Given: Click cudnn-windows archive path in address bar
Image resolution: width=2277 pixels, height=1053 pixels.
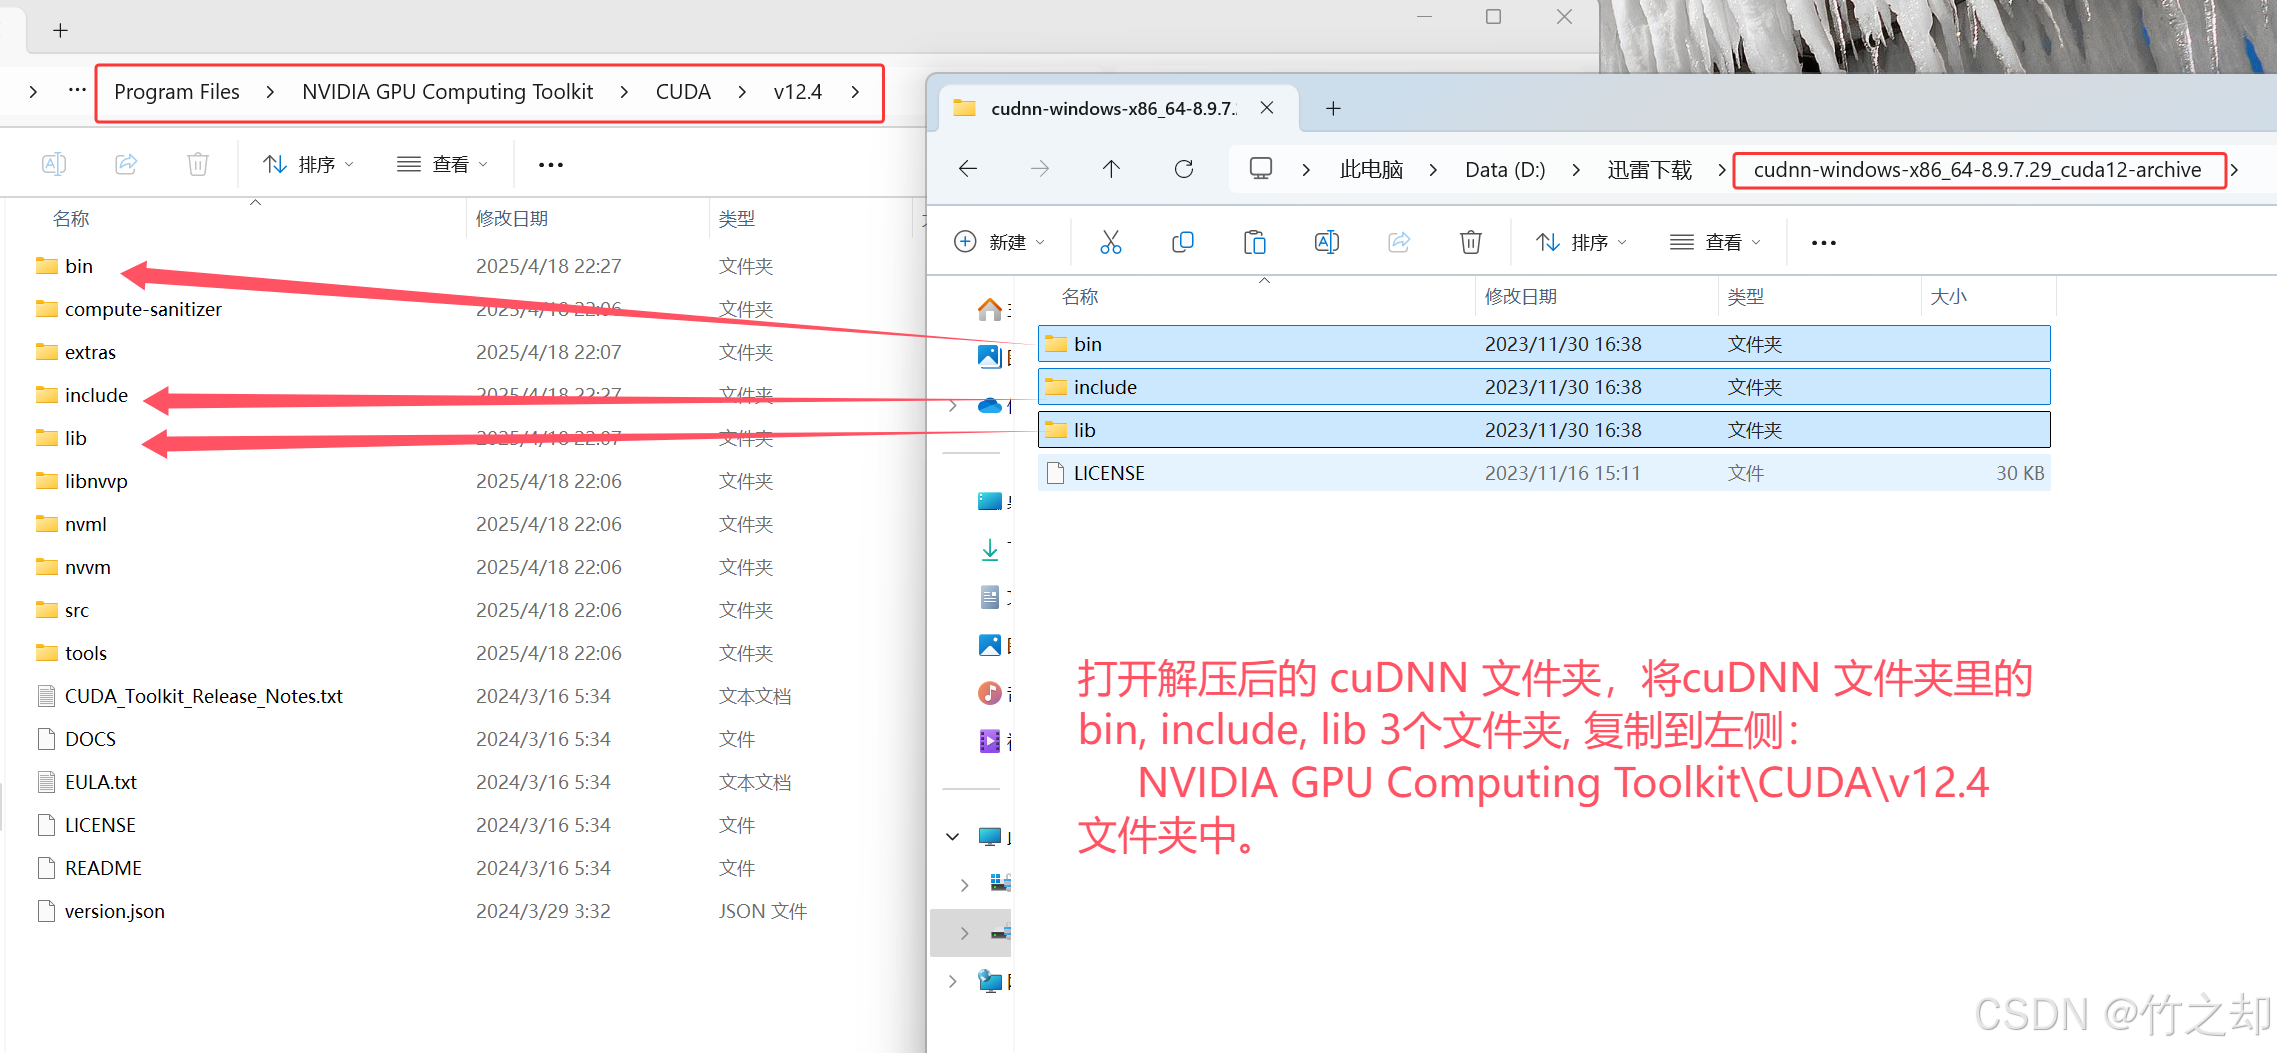Looking at the screenshot, I should click(x=1977, y=170).
